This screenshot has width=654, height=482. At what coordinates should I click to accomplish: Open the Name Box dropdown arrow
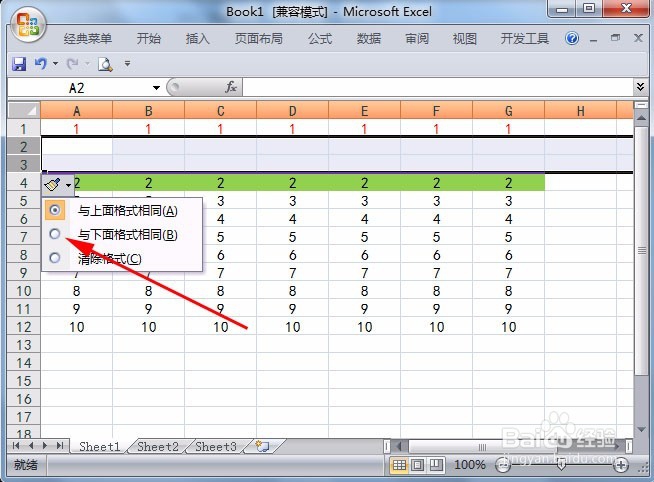click(x=156, y=88)
